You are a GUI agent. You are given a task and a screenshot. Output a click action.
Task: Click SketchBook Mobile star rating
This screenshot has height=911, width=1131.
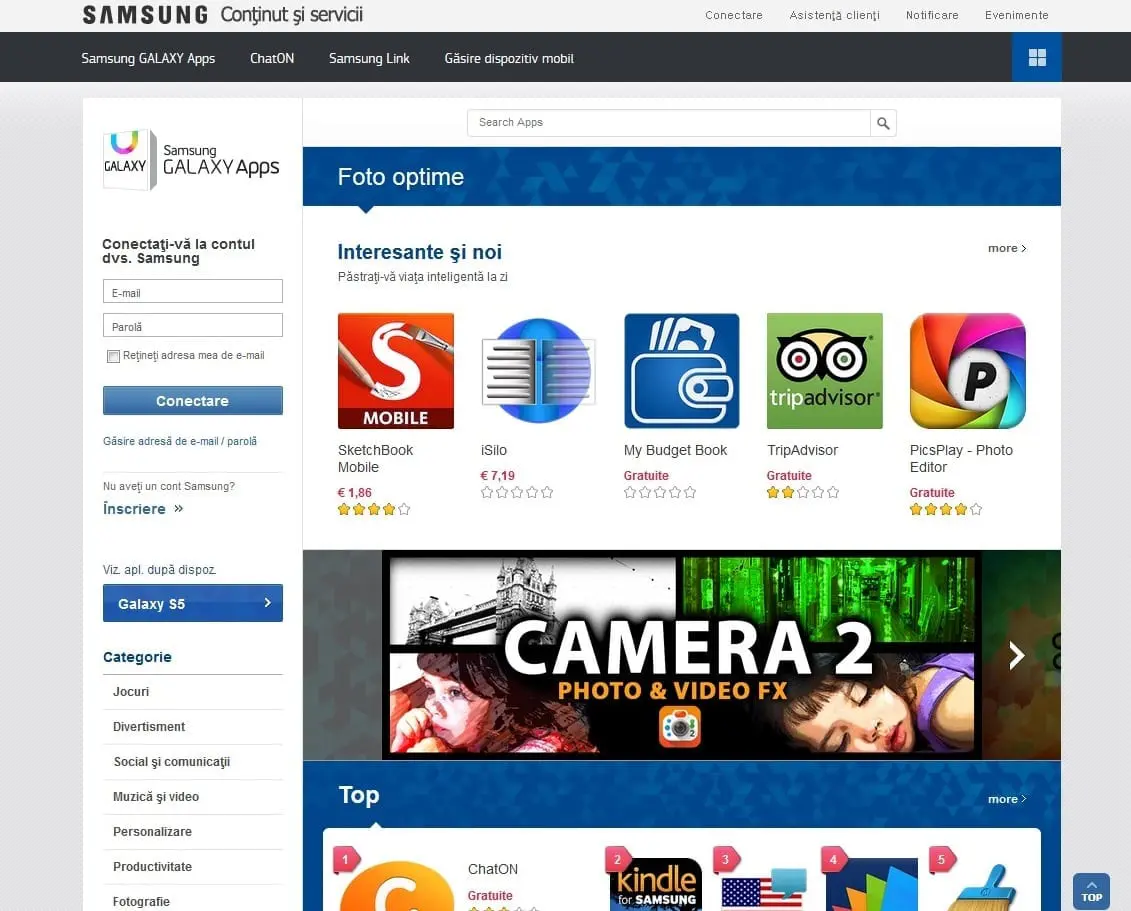374,509
